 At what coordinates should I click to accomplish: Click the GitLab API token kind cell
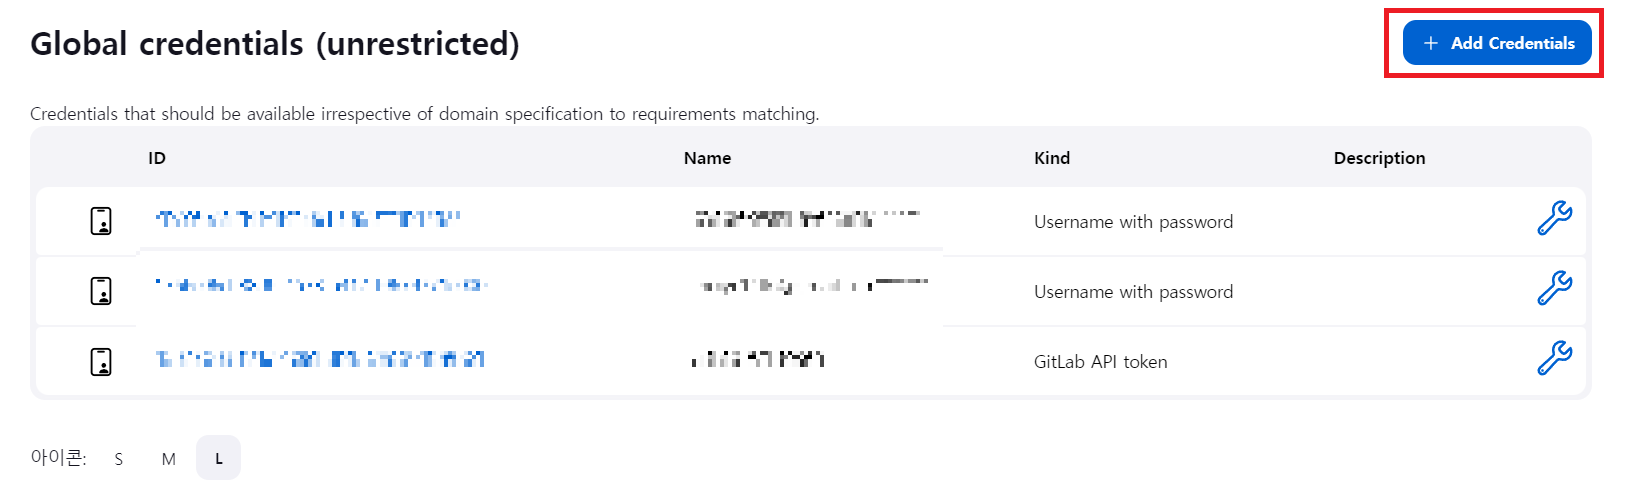click(x=1100, y=362)
